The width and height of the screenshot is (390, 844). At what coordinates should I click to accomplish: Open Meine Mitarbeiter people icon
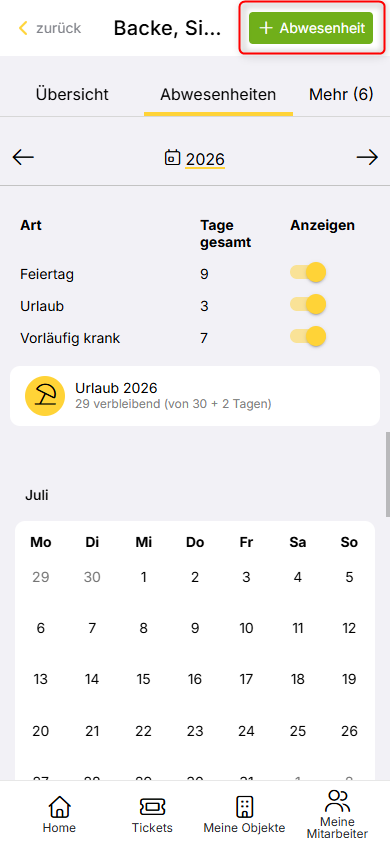pyautogui.click(x=338, y=801)
